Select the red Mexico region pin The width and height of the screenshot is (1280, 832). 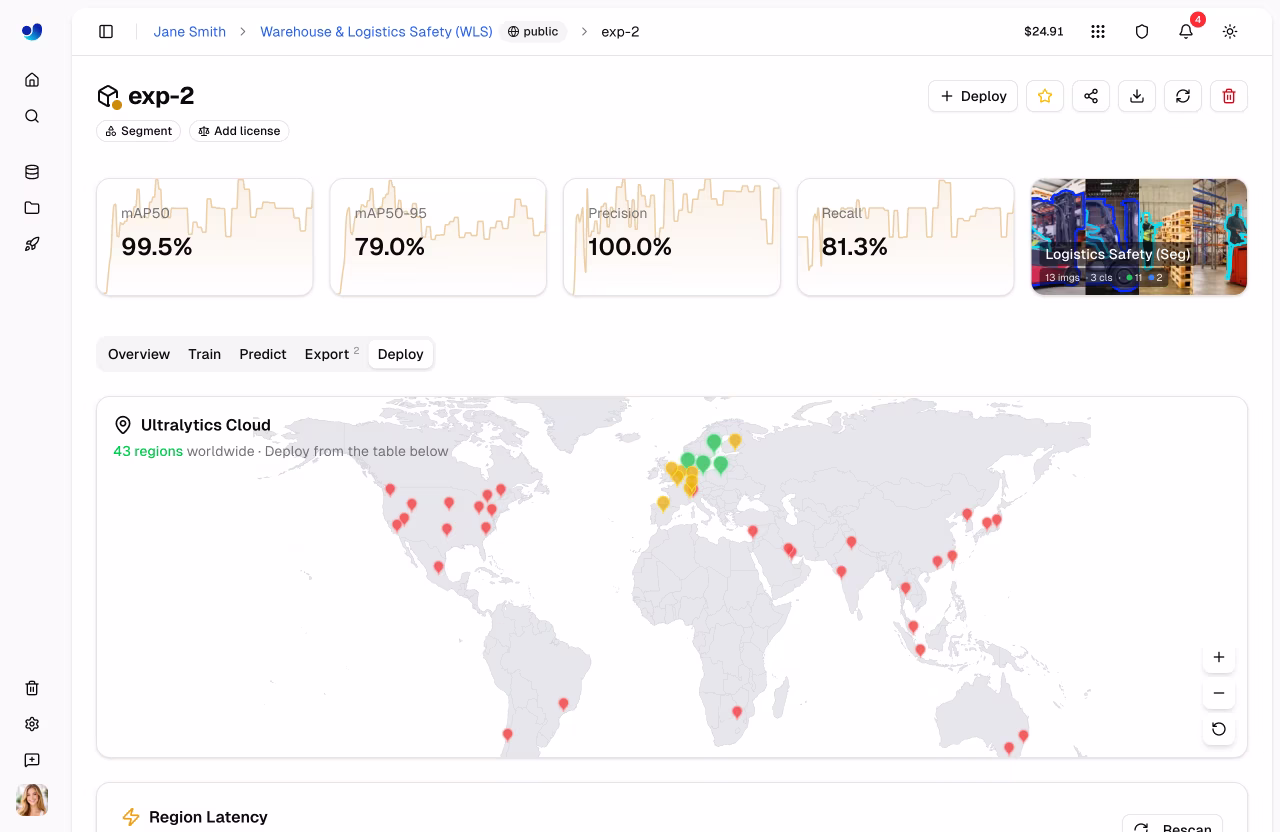[438, 567]
